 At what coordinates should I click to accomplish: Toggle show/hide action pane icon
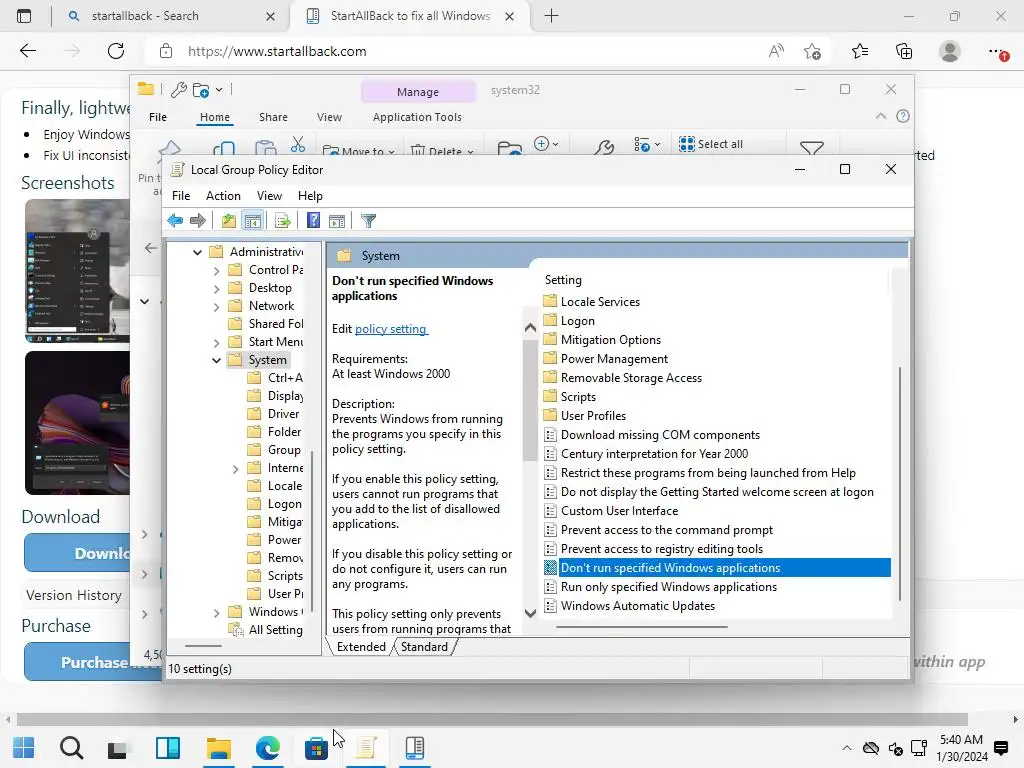click(337, 221)
